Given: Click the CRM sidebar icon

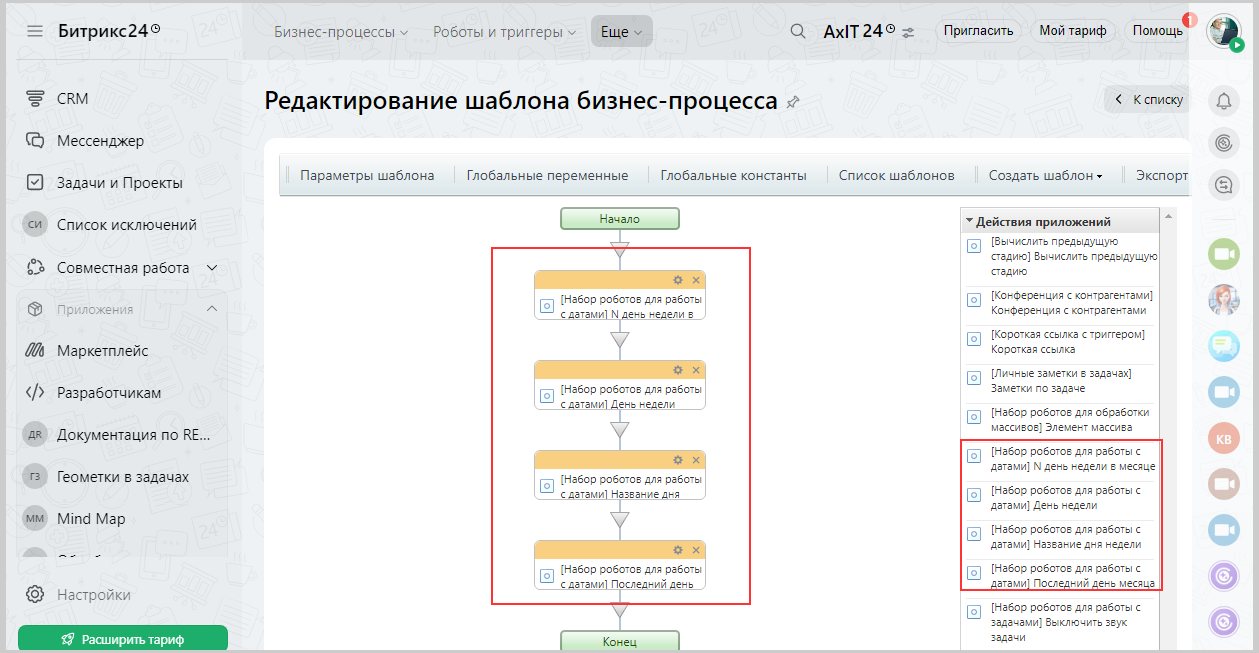Looking at the screenshot, I should tap(35, 99).
